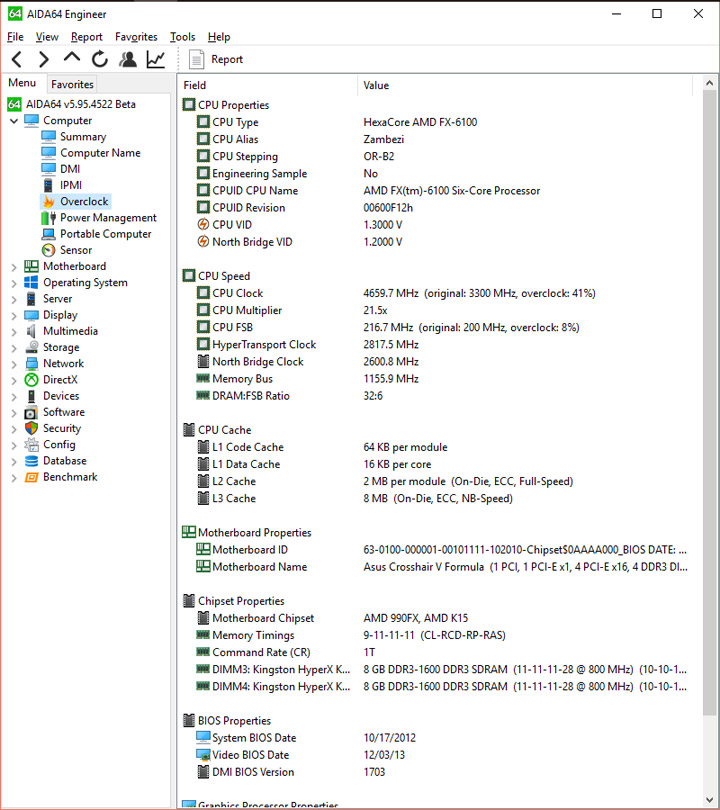Expand the Config node arrow
This screenshot has height=810, width=720.
click(x=14, y=445)
